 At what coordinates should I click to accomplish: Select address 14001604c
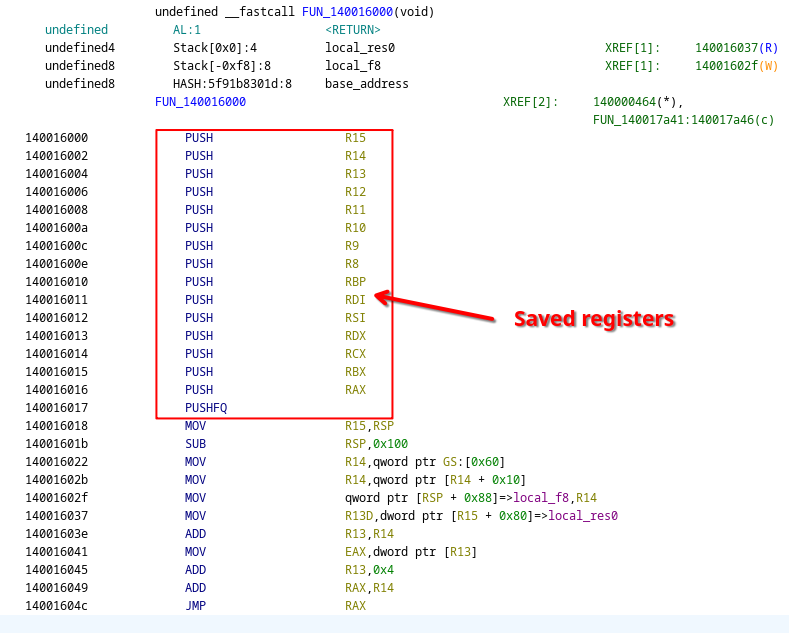[x=57, y=606]
